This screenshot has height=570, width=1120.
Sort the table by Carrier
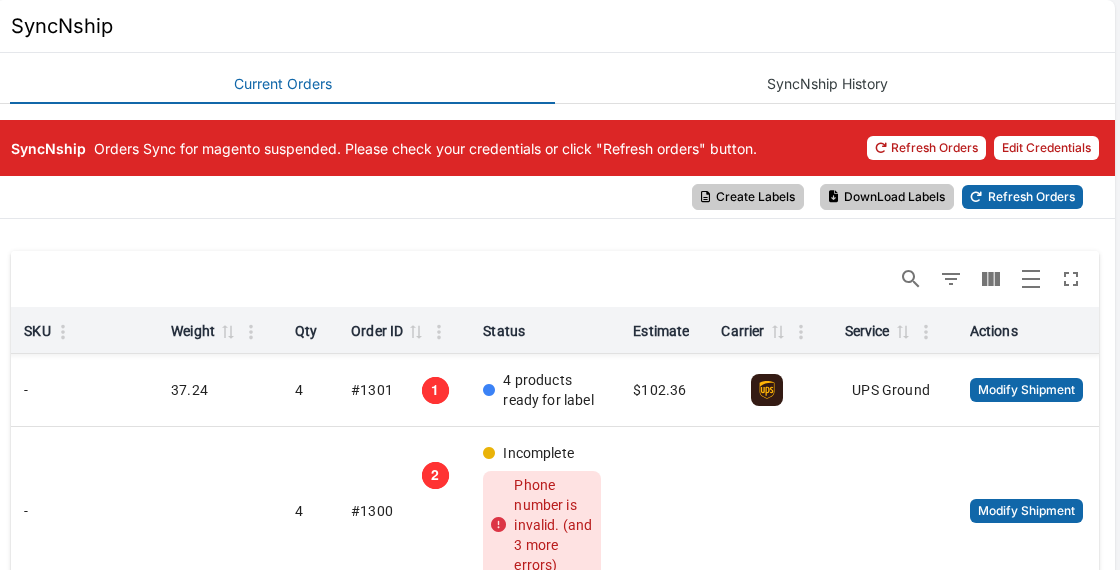(778, 331)
